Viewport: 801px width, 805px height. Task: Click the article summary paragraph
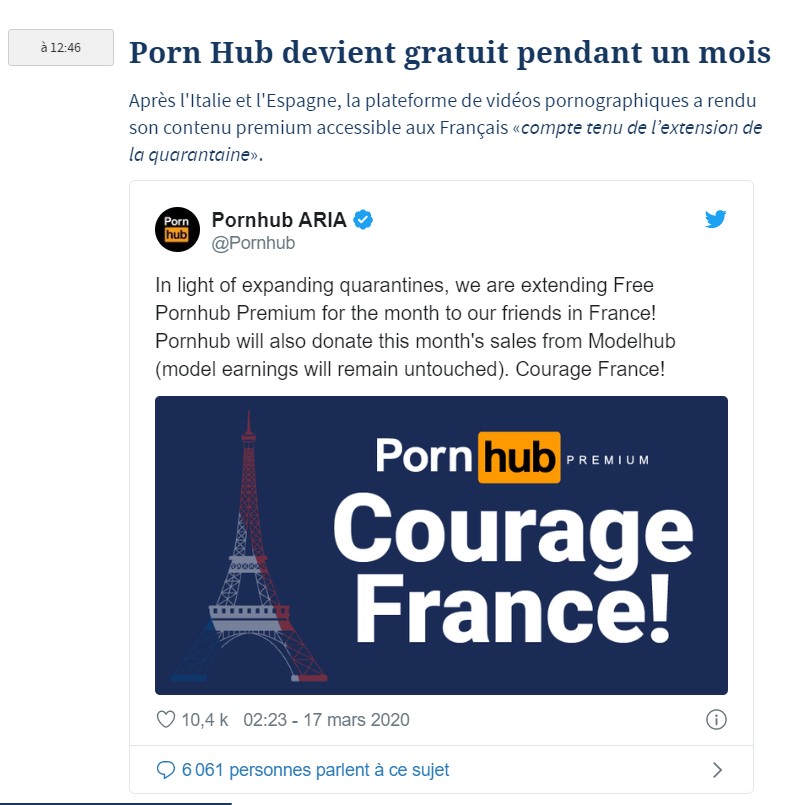[x=445, y=127]
